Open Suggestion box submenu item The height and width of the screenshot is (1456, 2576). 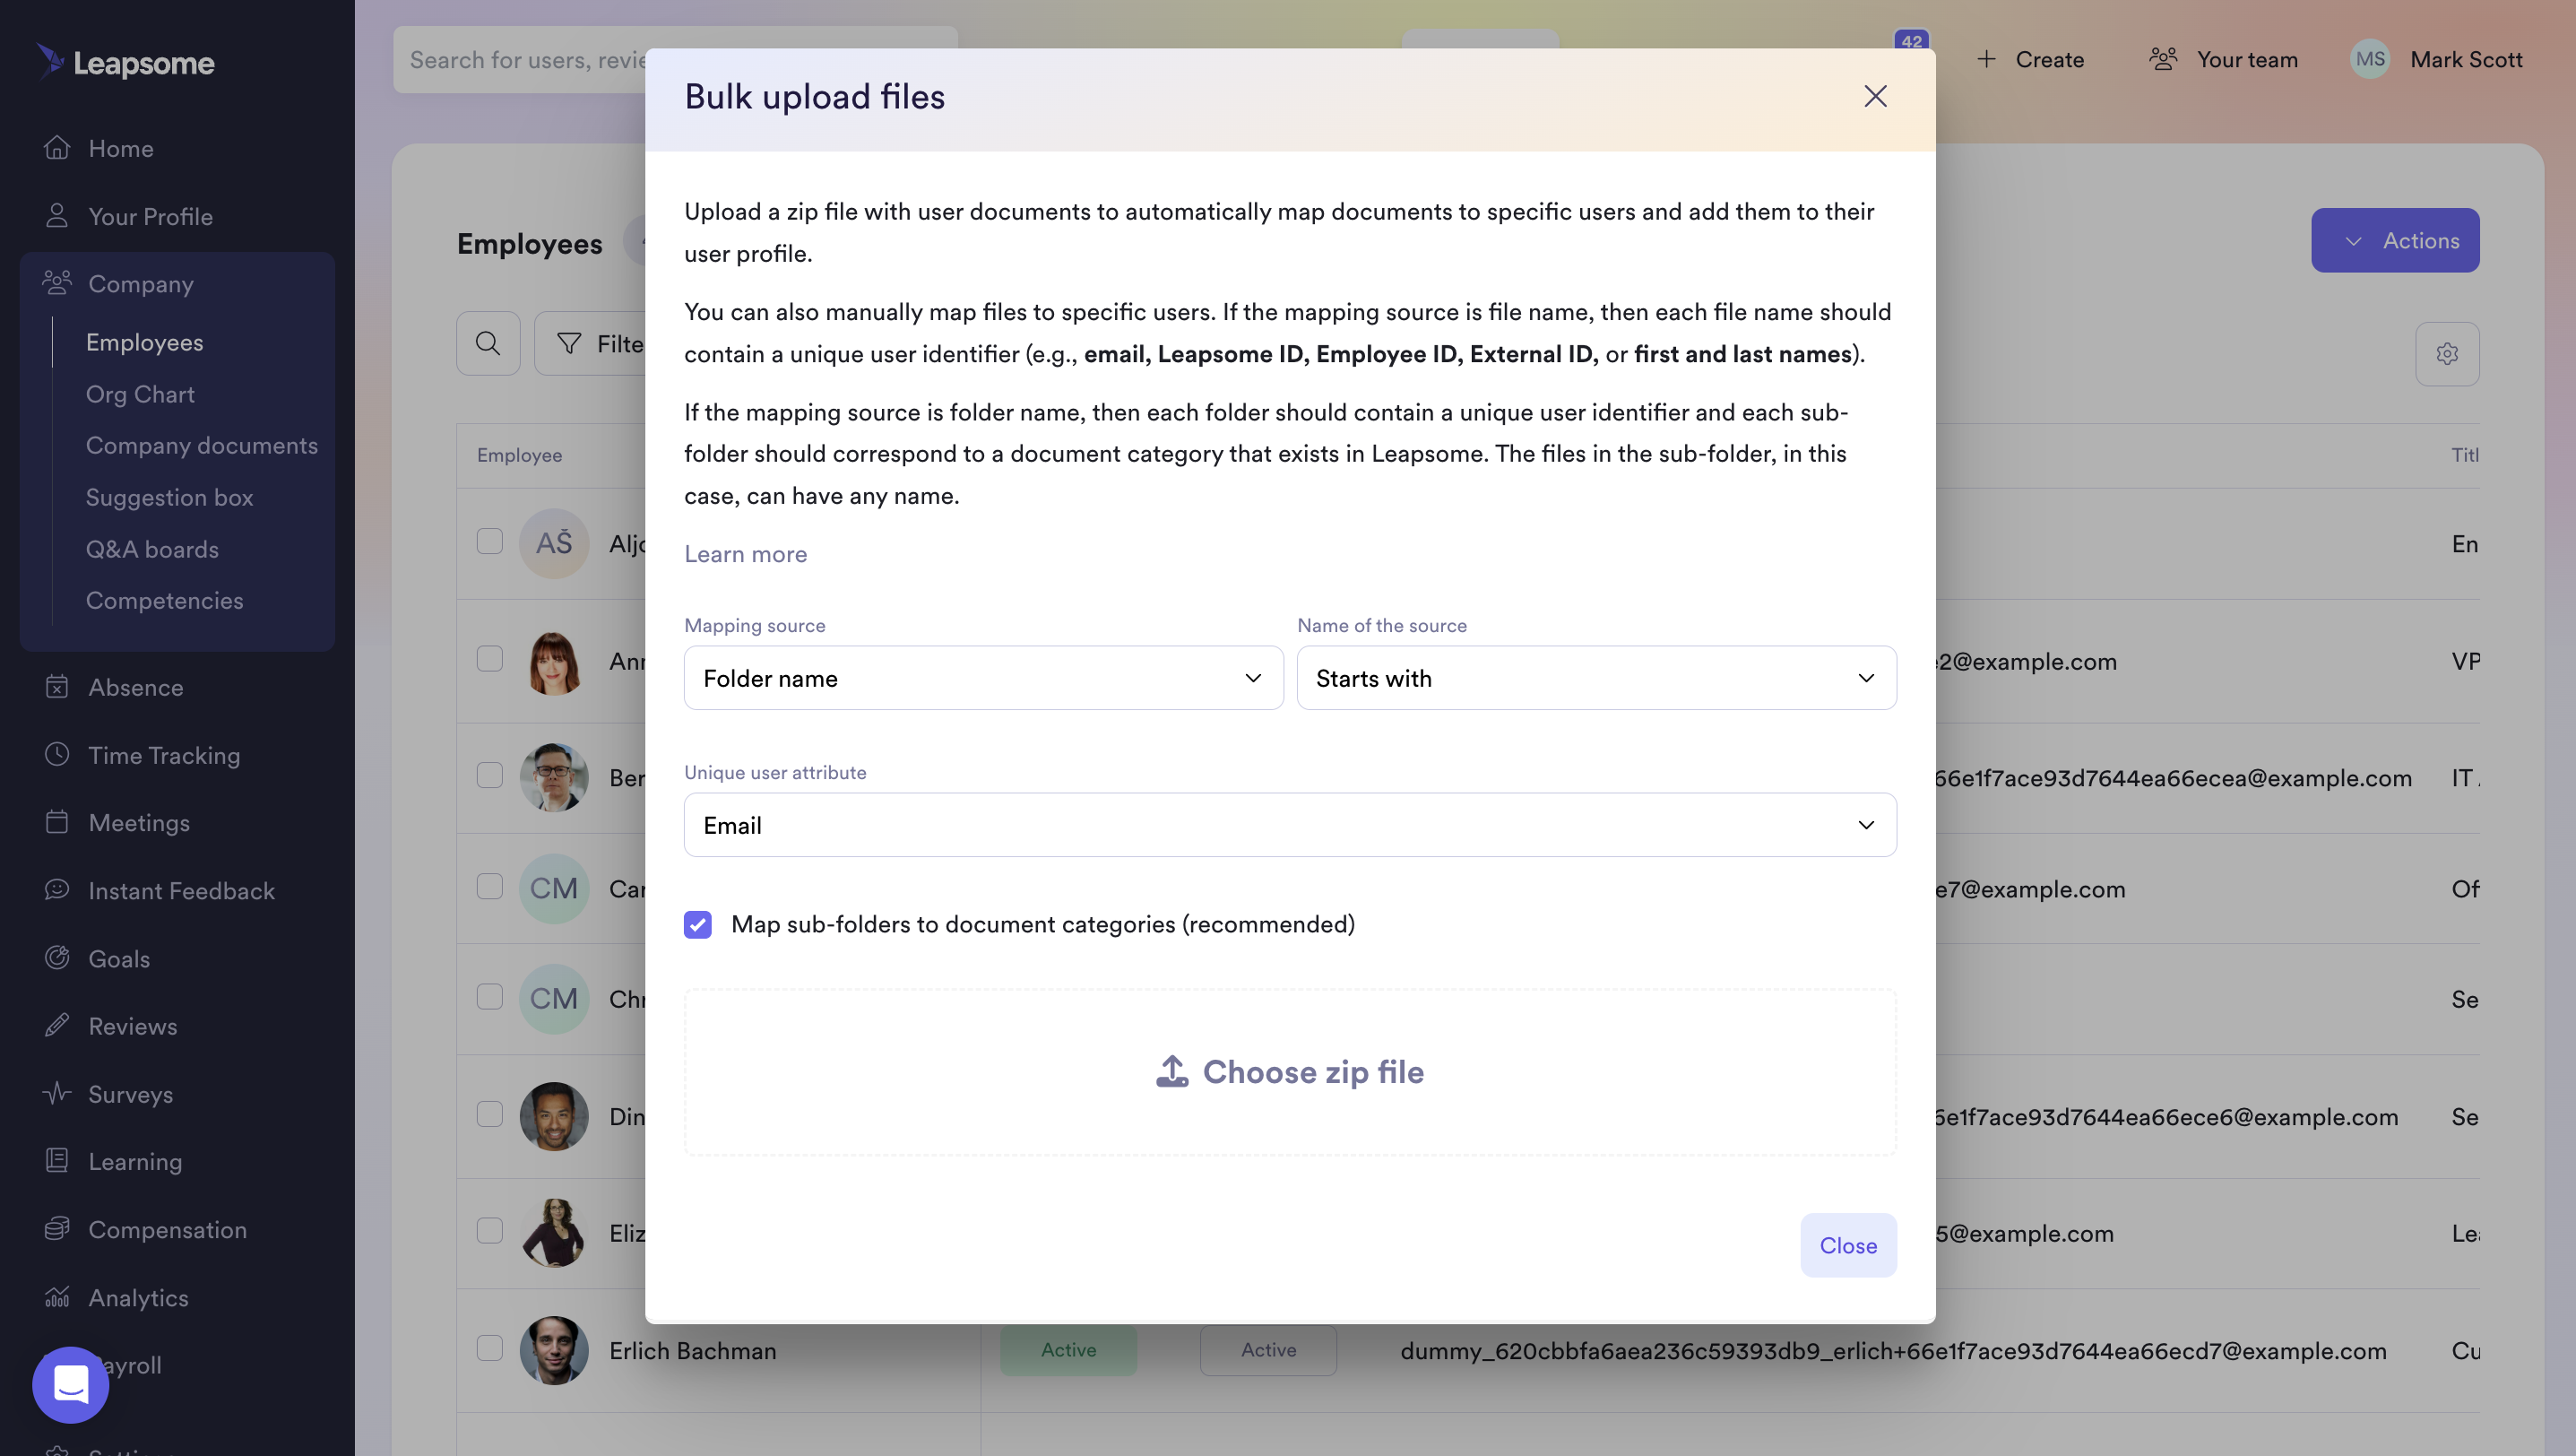click(169, 497)
